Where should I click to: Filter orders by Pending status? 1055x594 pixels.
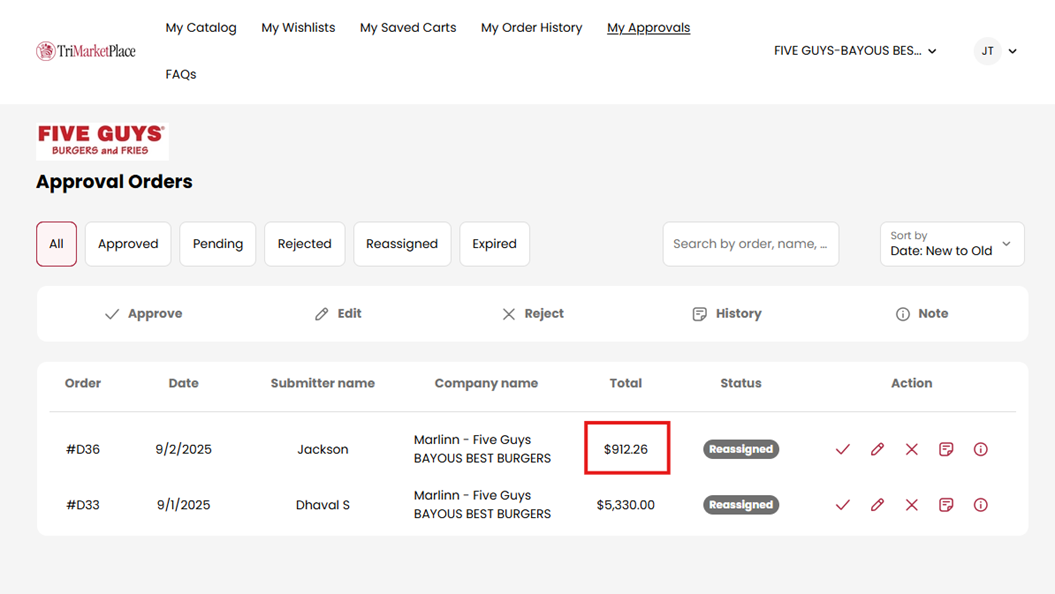tap(218, 244)
